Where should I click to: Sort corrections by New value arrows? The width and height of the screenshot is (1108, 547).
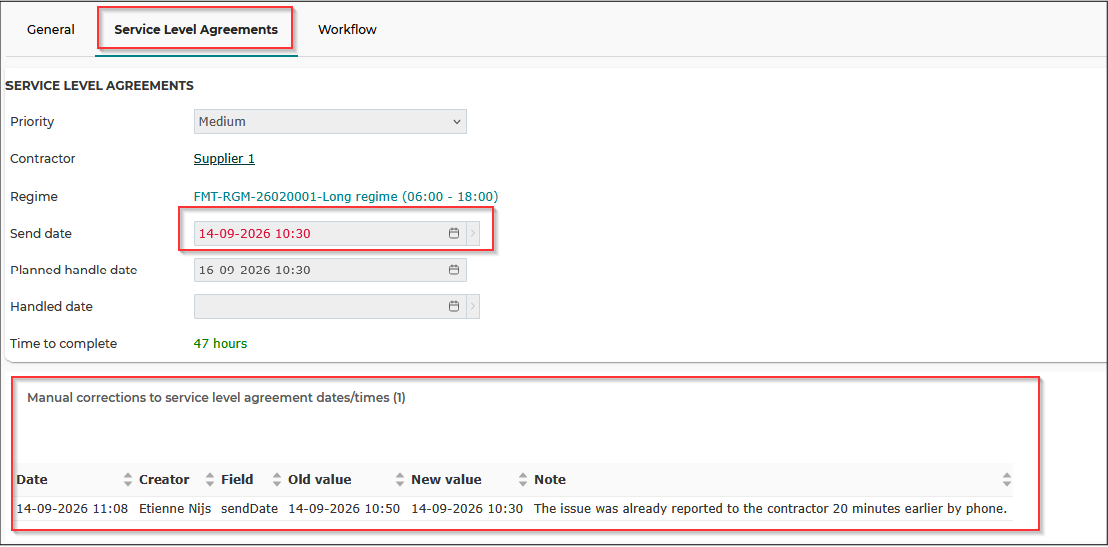pos(523,479)
